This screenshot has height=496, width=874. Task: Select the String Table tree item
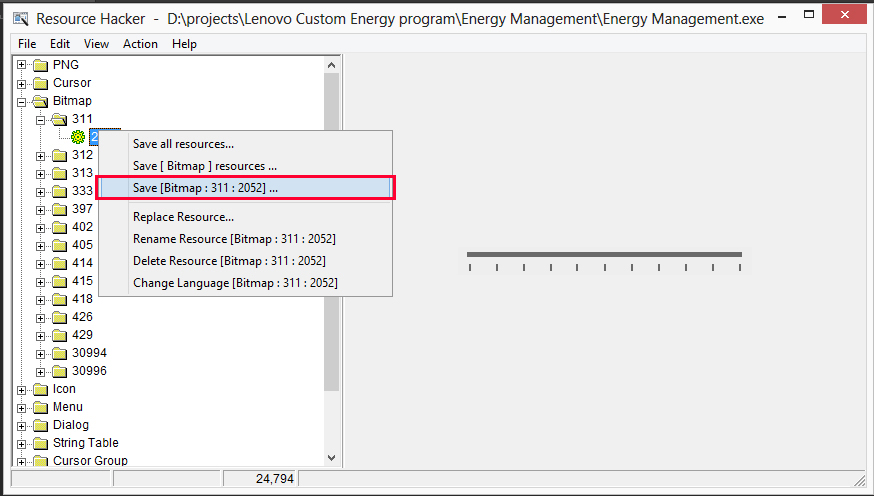point(85,443)
